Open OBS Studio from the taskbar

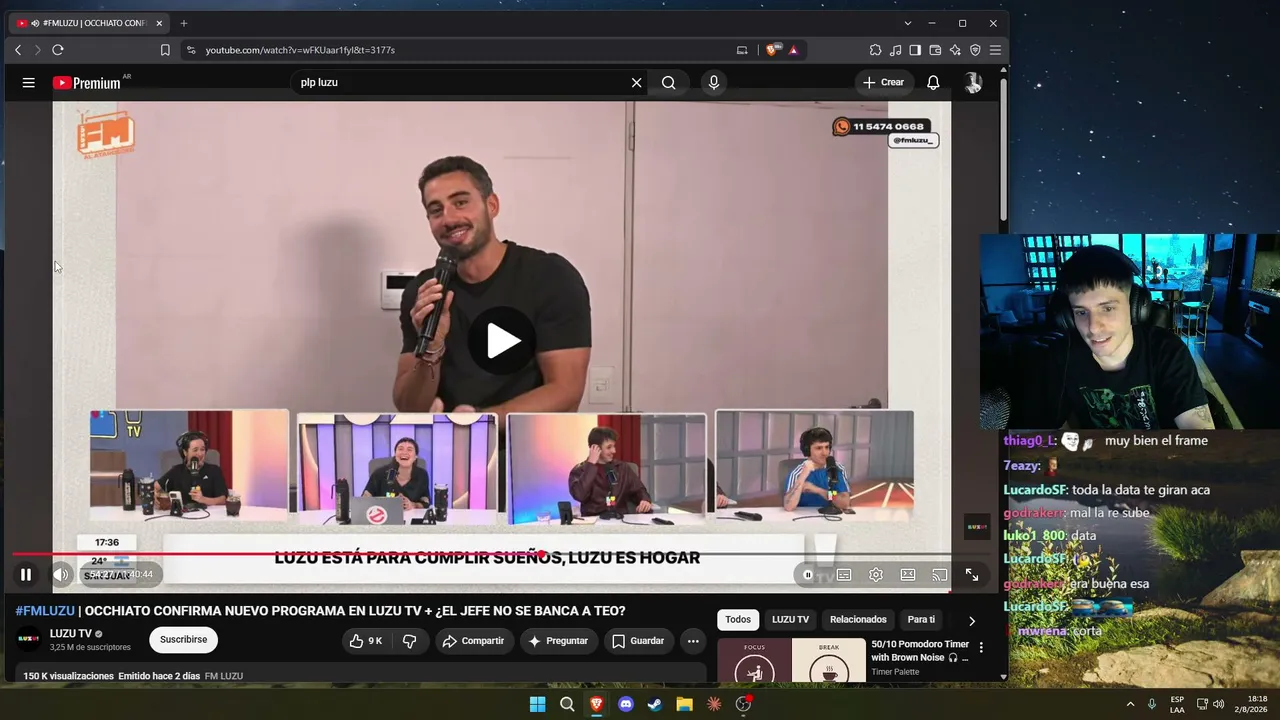pos(743,704)
